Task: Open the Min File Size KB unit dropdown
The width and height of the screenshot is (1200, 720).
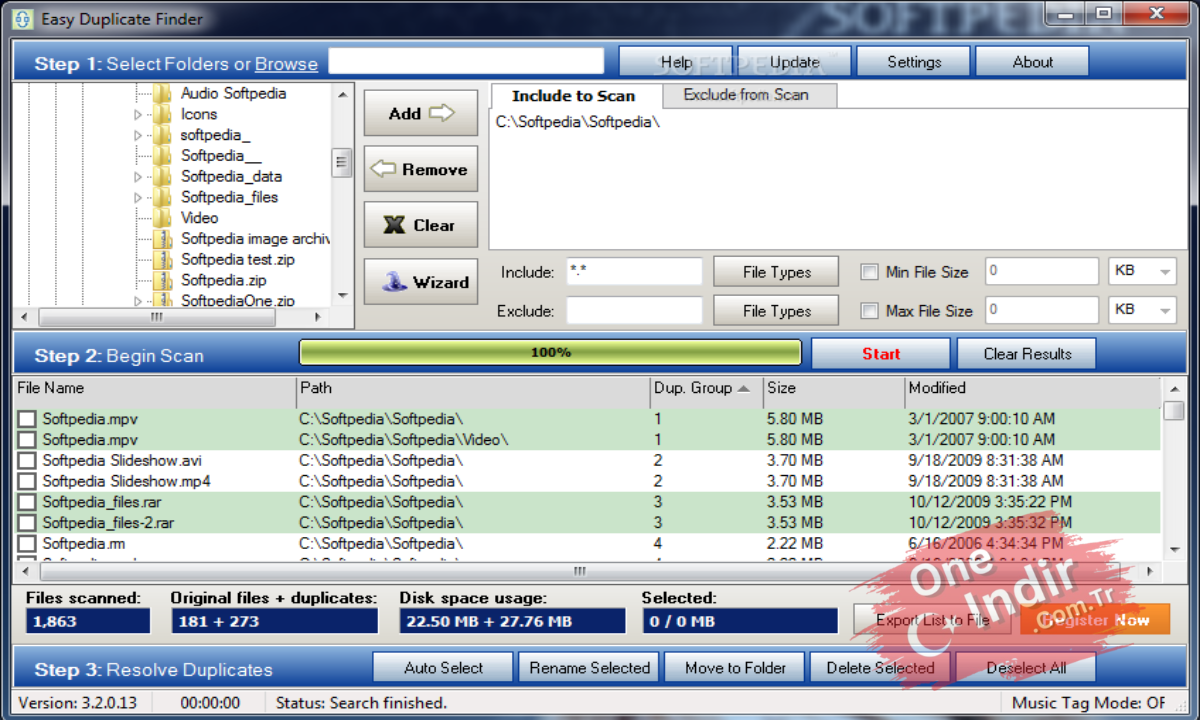Action: 1142,271
